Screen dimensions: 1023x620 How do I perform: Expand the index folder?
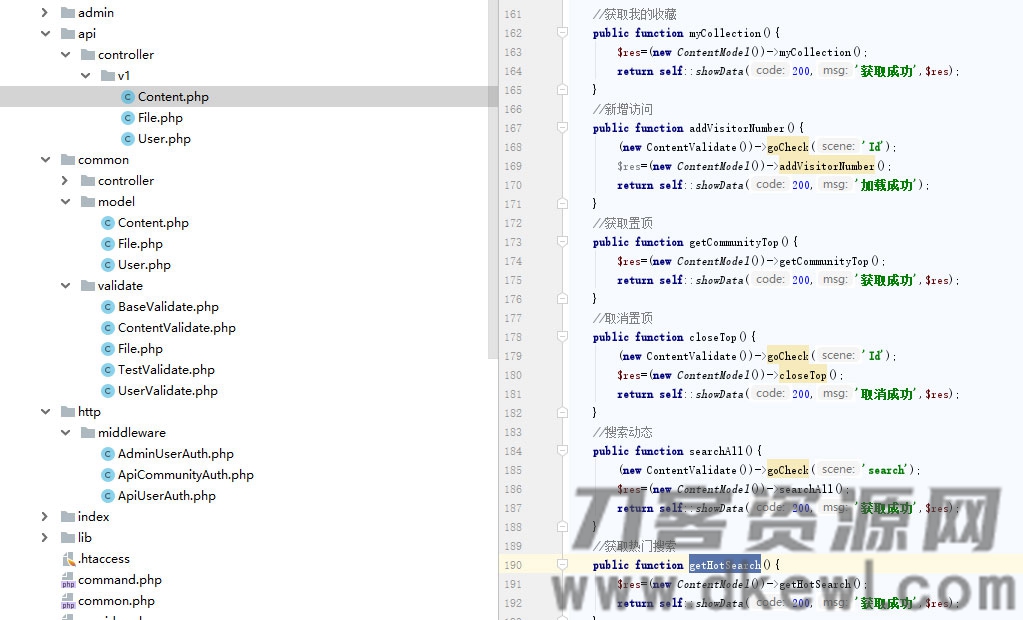click(42, 516)
